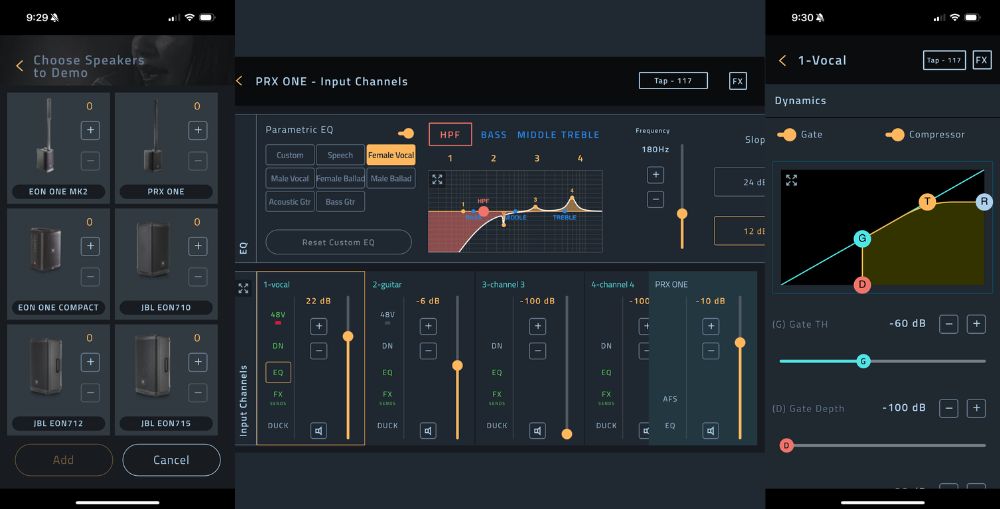Open FX on the 1-Vocal screen
1000x509 pixels.
click(x=982, y=60)
